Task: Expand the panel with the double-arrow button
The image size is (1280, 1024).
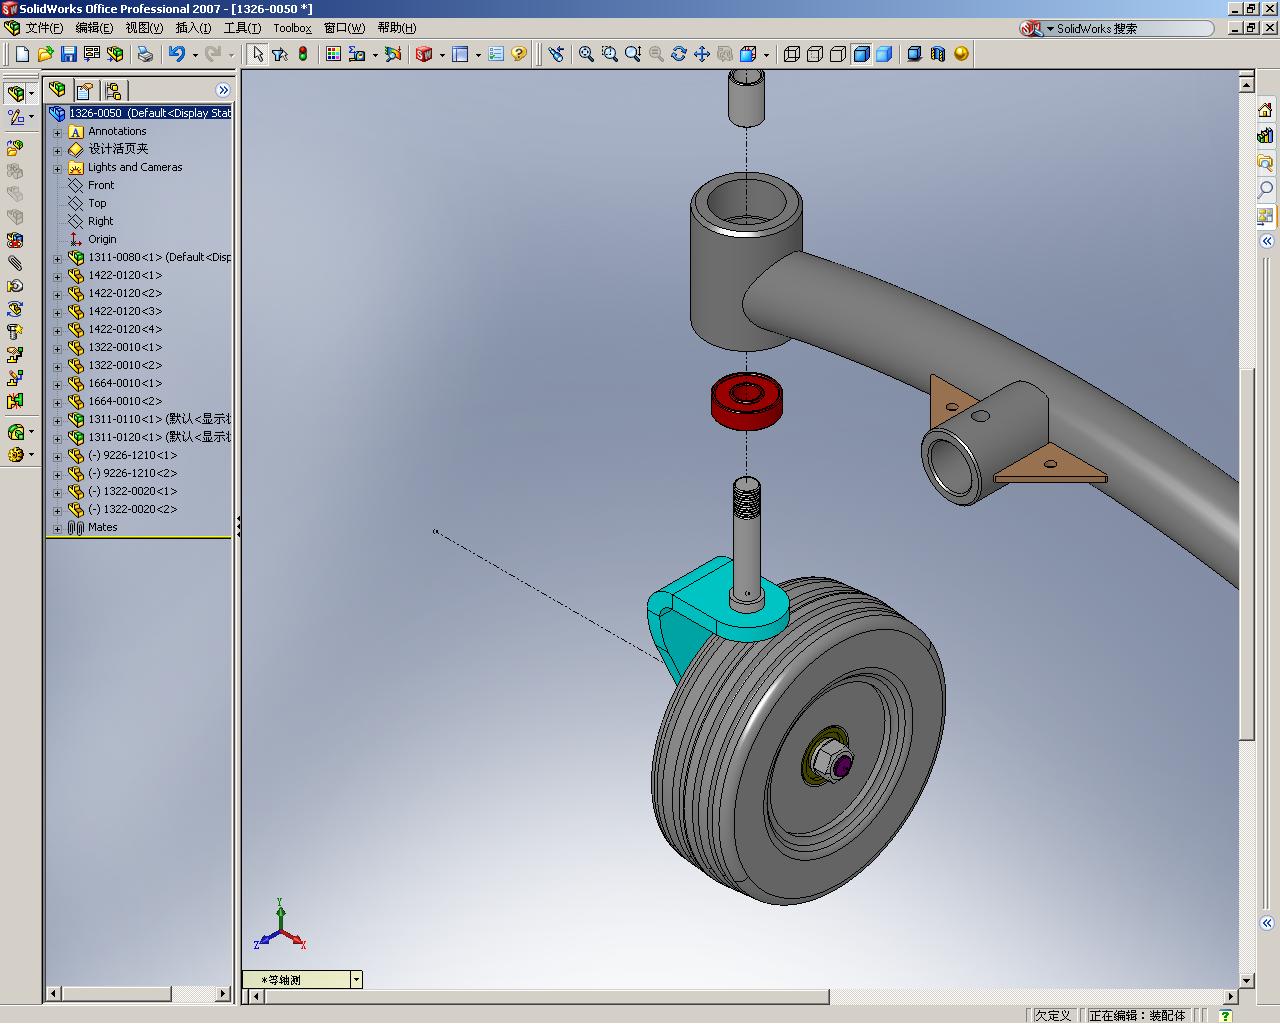Action: (223, 90)
